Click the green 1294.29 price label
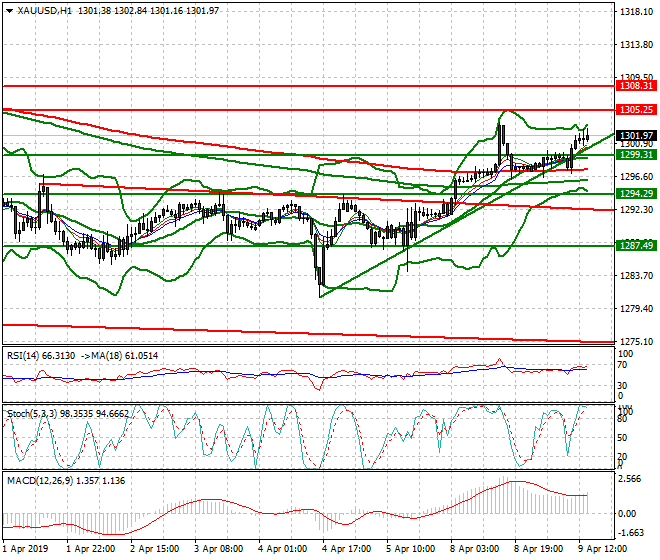Viewport: 660px width, 560px height. [636, 194]
